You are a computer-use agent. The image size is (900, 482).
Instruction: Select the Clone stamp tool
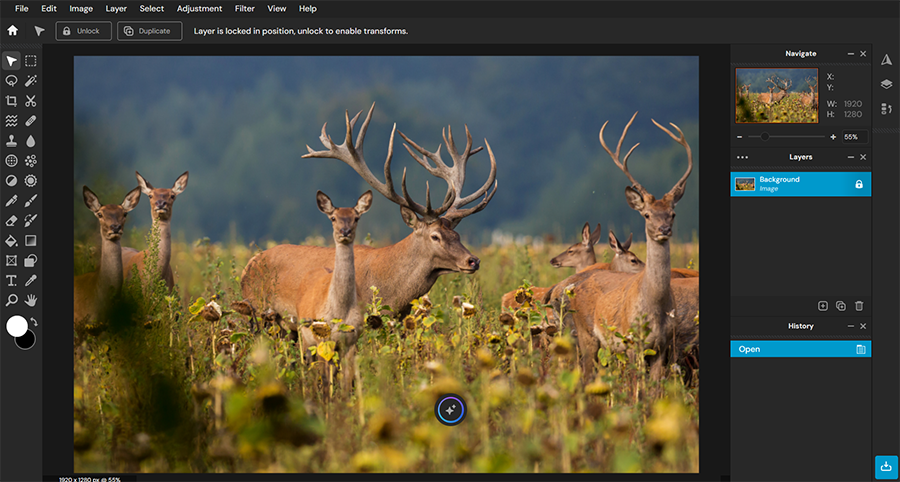point(11,141)
